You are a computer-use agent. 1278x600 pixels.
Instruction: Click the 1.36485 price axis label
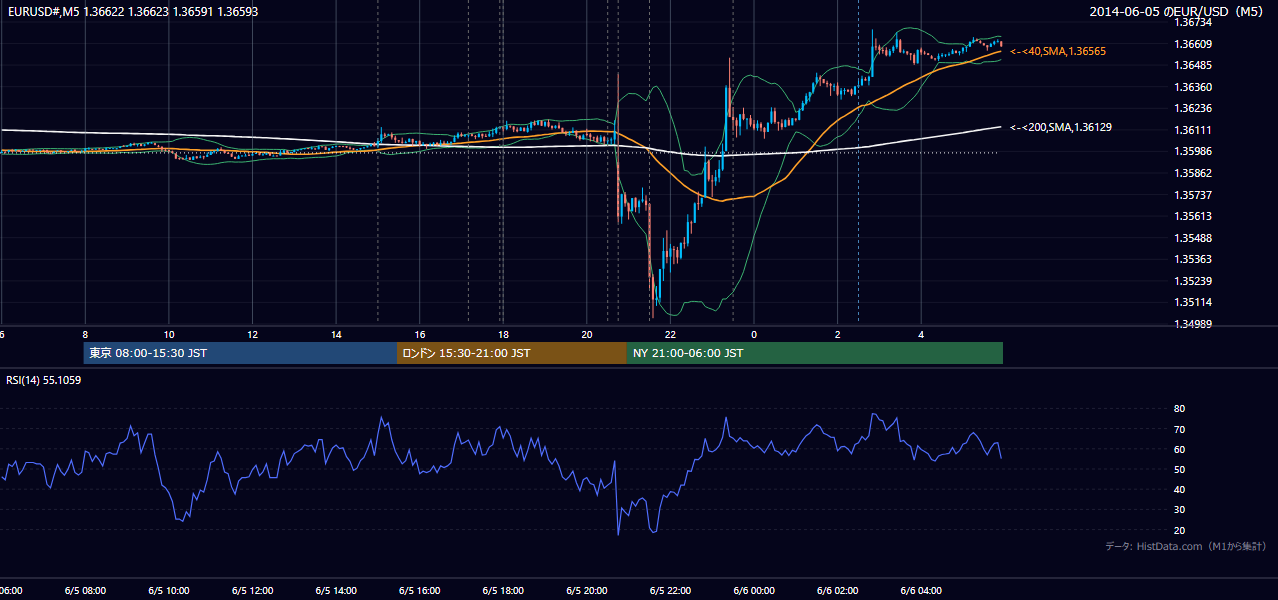coord(1192,65)
